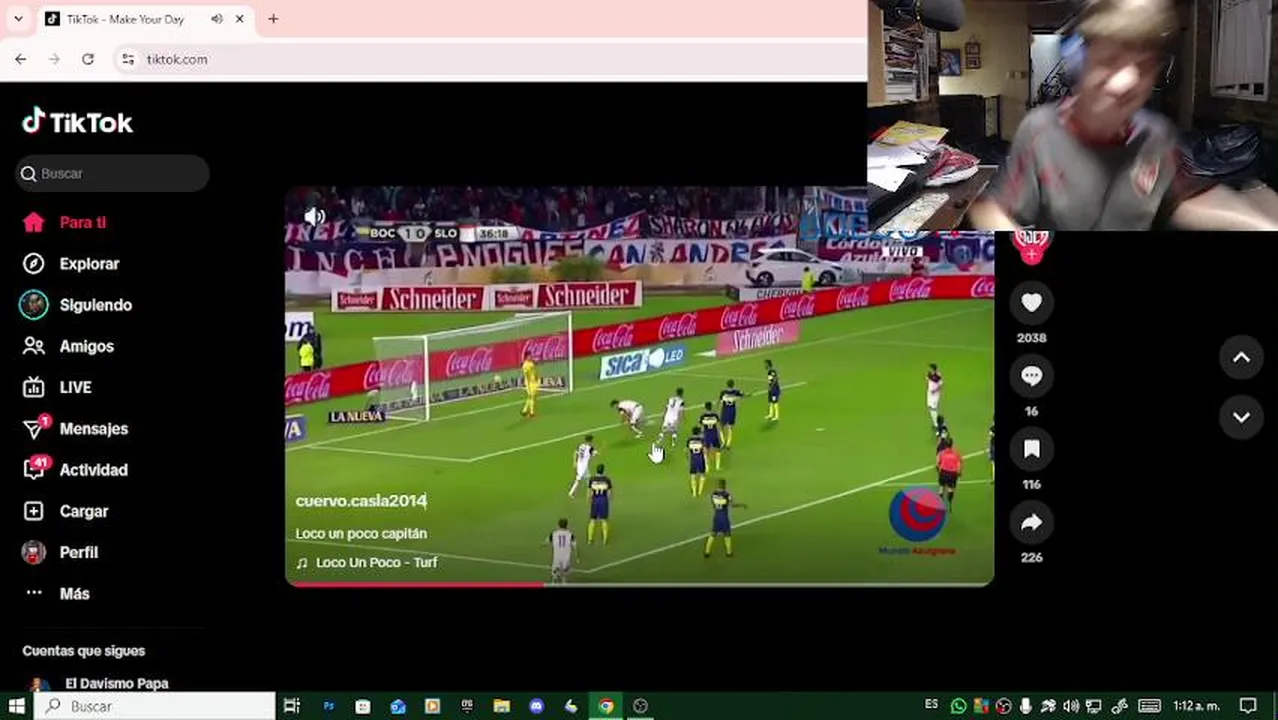Open network status tray icon
The width and height of the screenshot is (1278, 720).
pos(1095,706)
